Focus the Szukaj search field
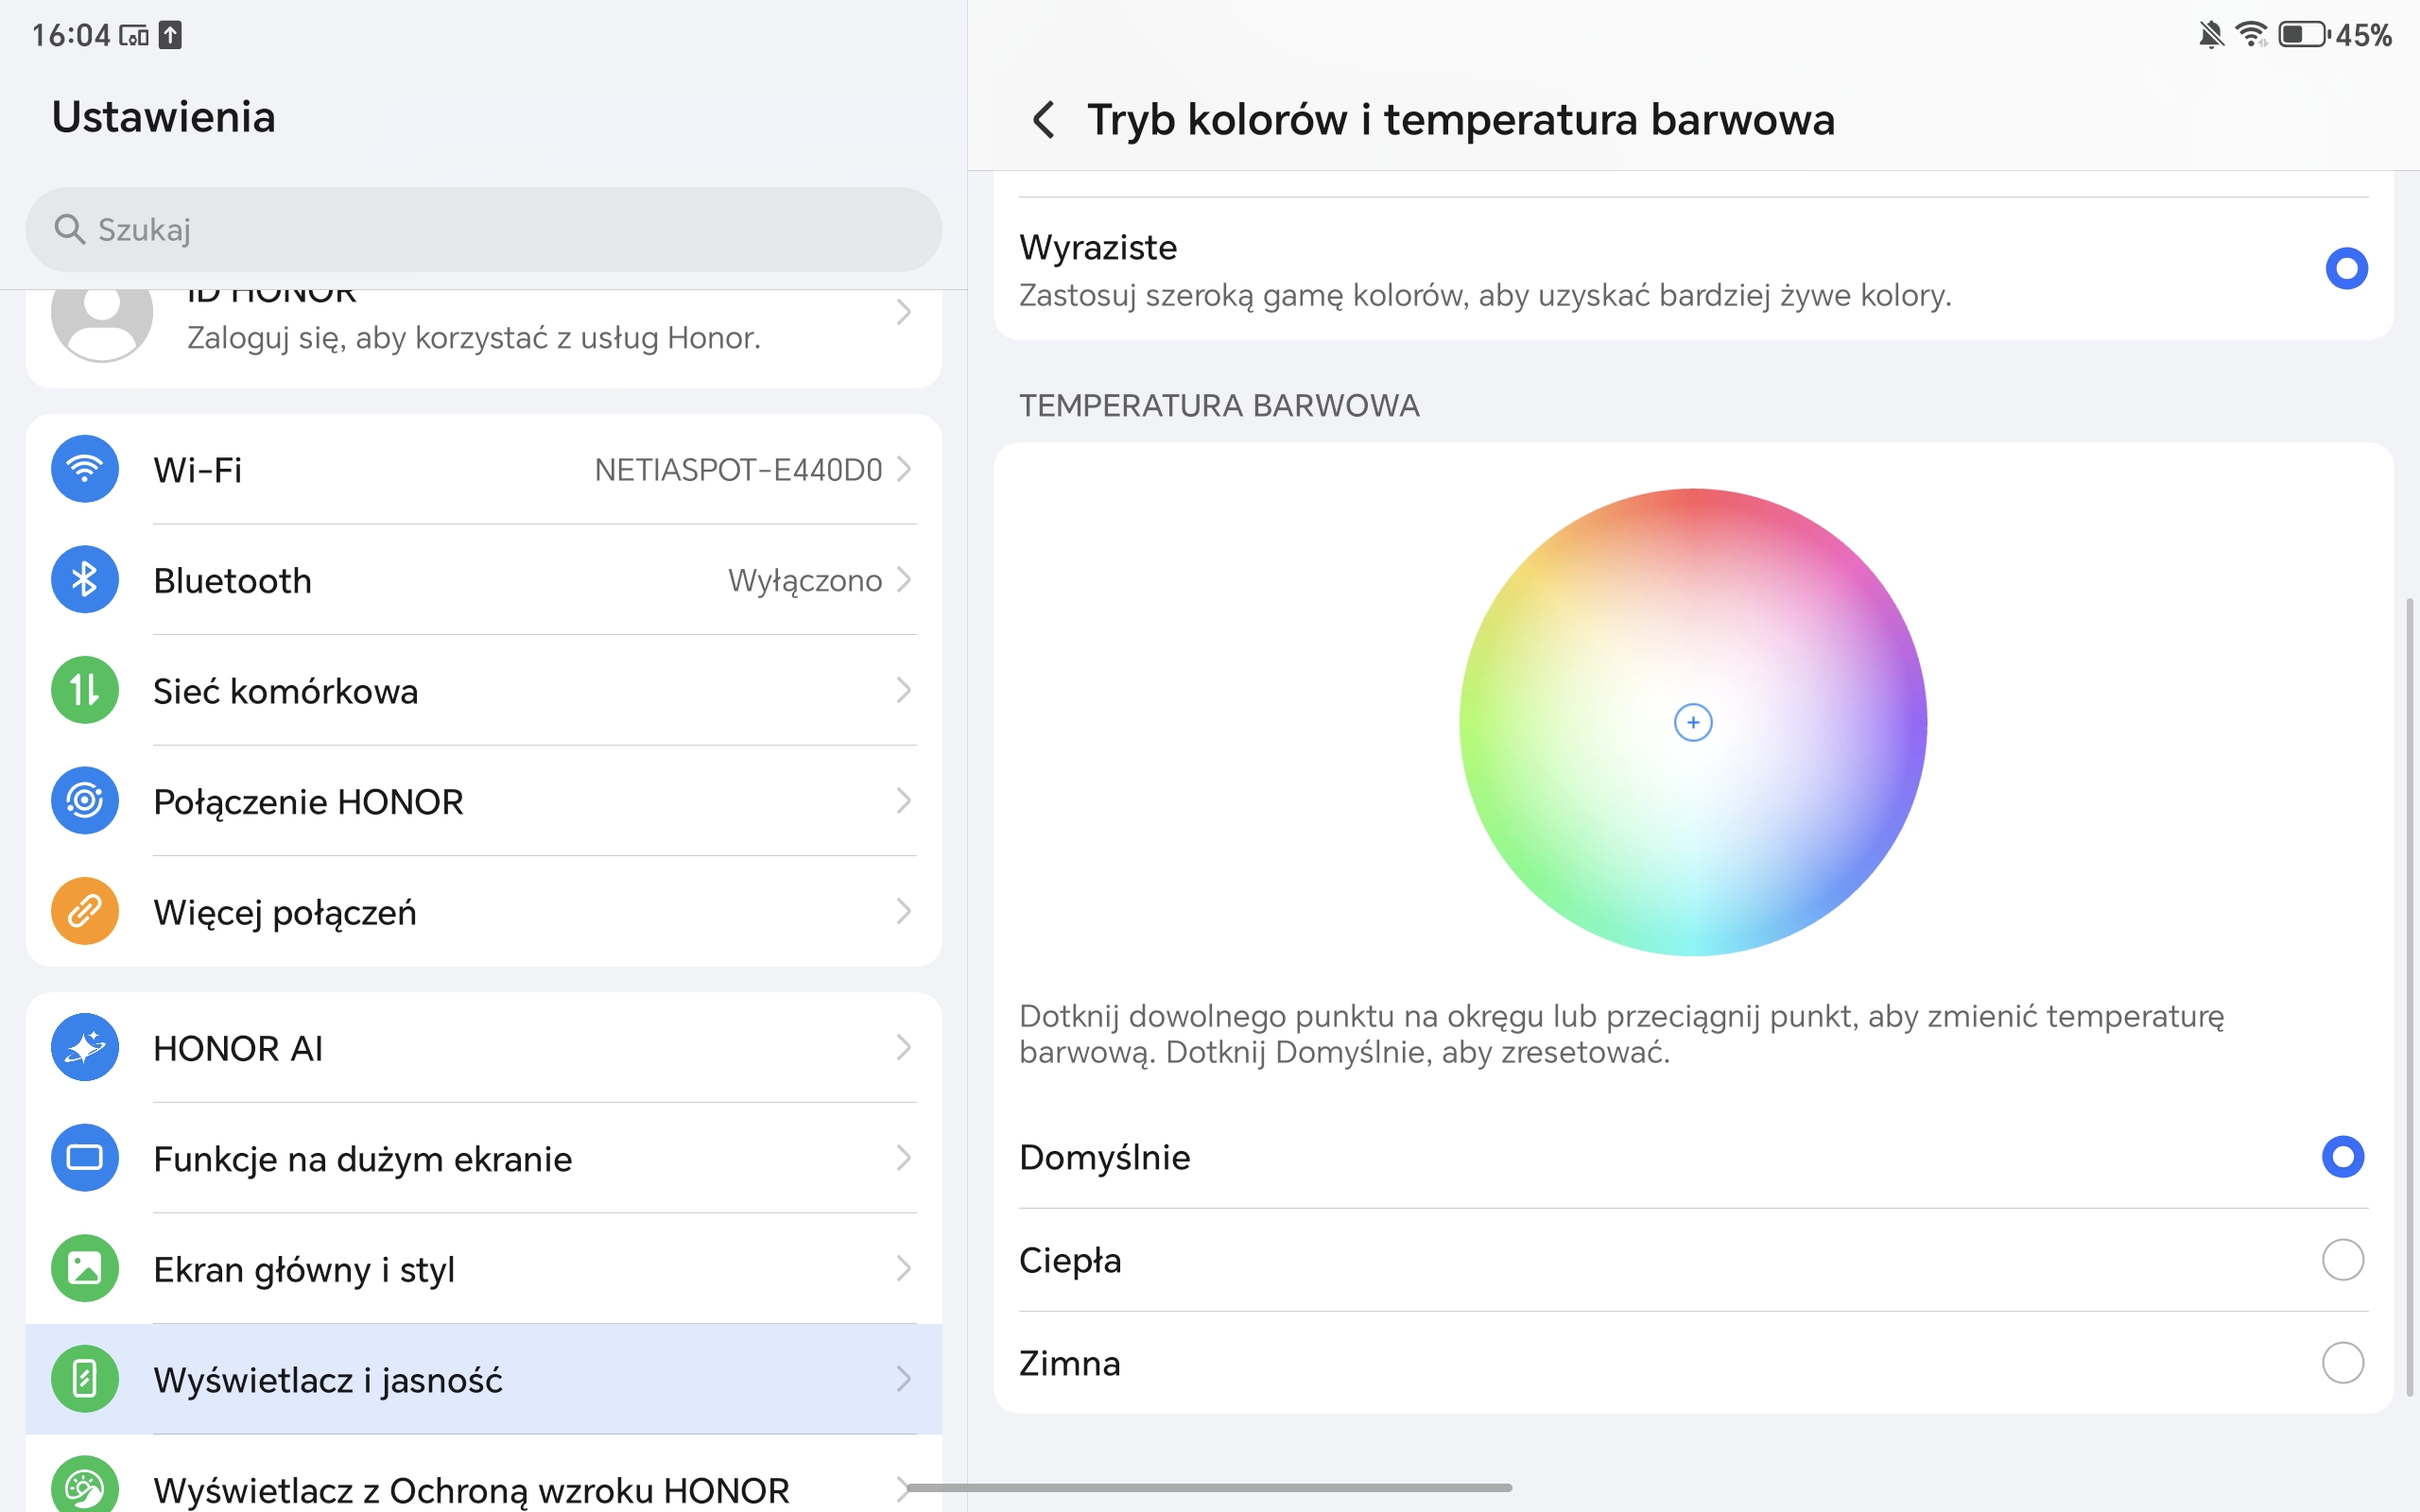The width and height of the screenshot is (2420, 1512). click(483, 230)
